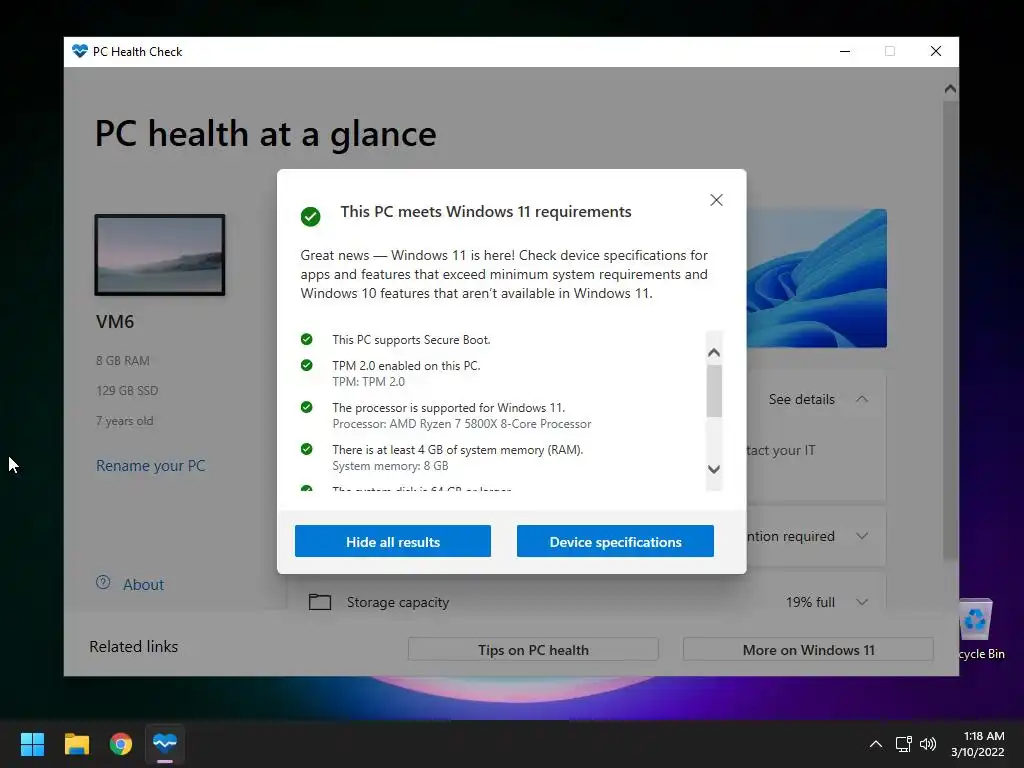Image resolution: width=1024 pixels, height=768 pixels.
Task: Click '8 GB RAM' spec text
Action: tap(123, 360)
